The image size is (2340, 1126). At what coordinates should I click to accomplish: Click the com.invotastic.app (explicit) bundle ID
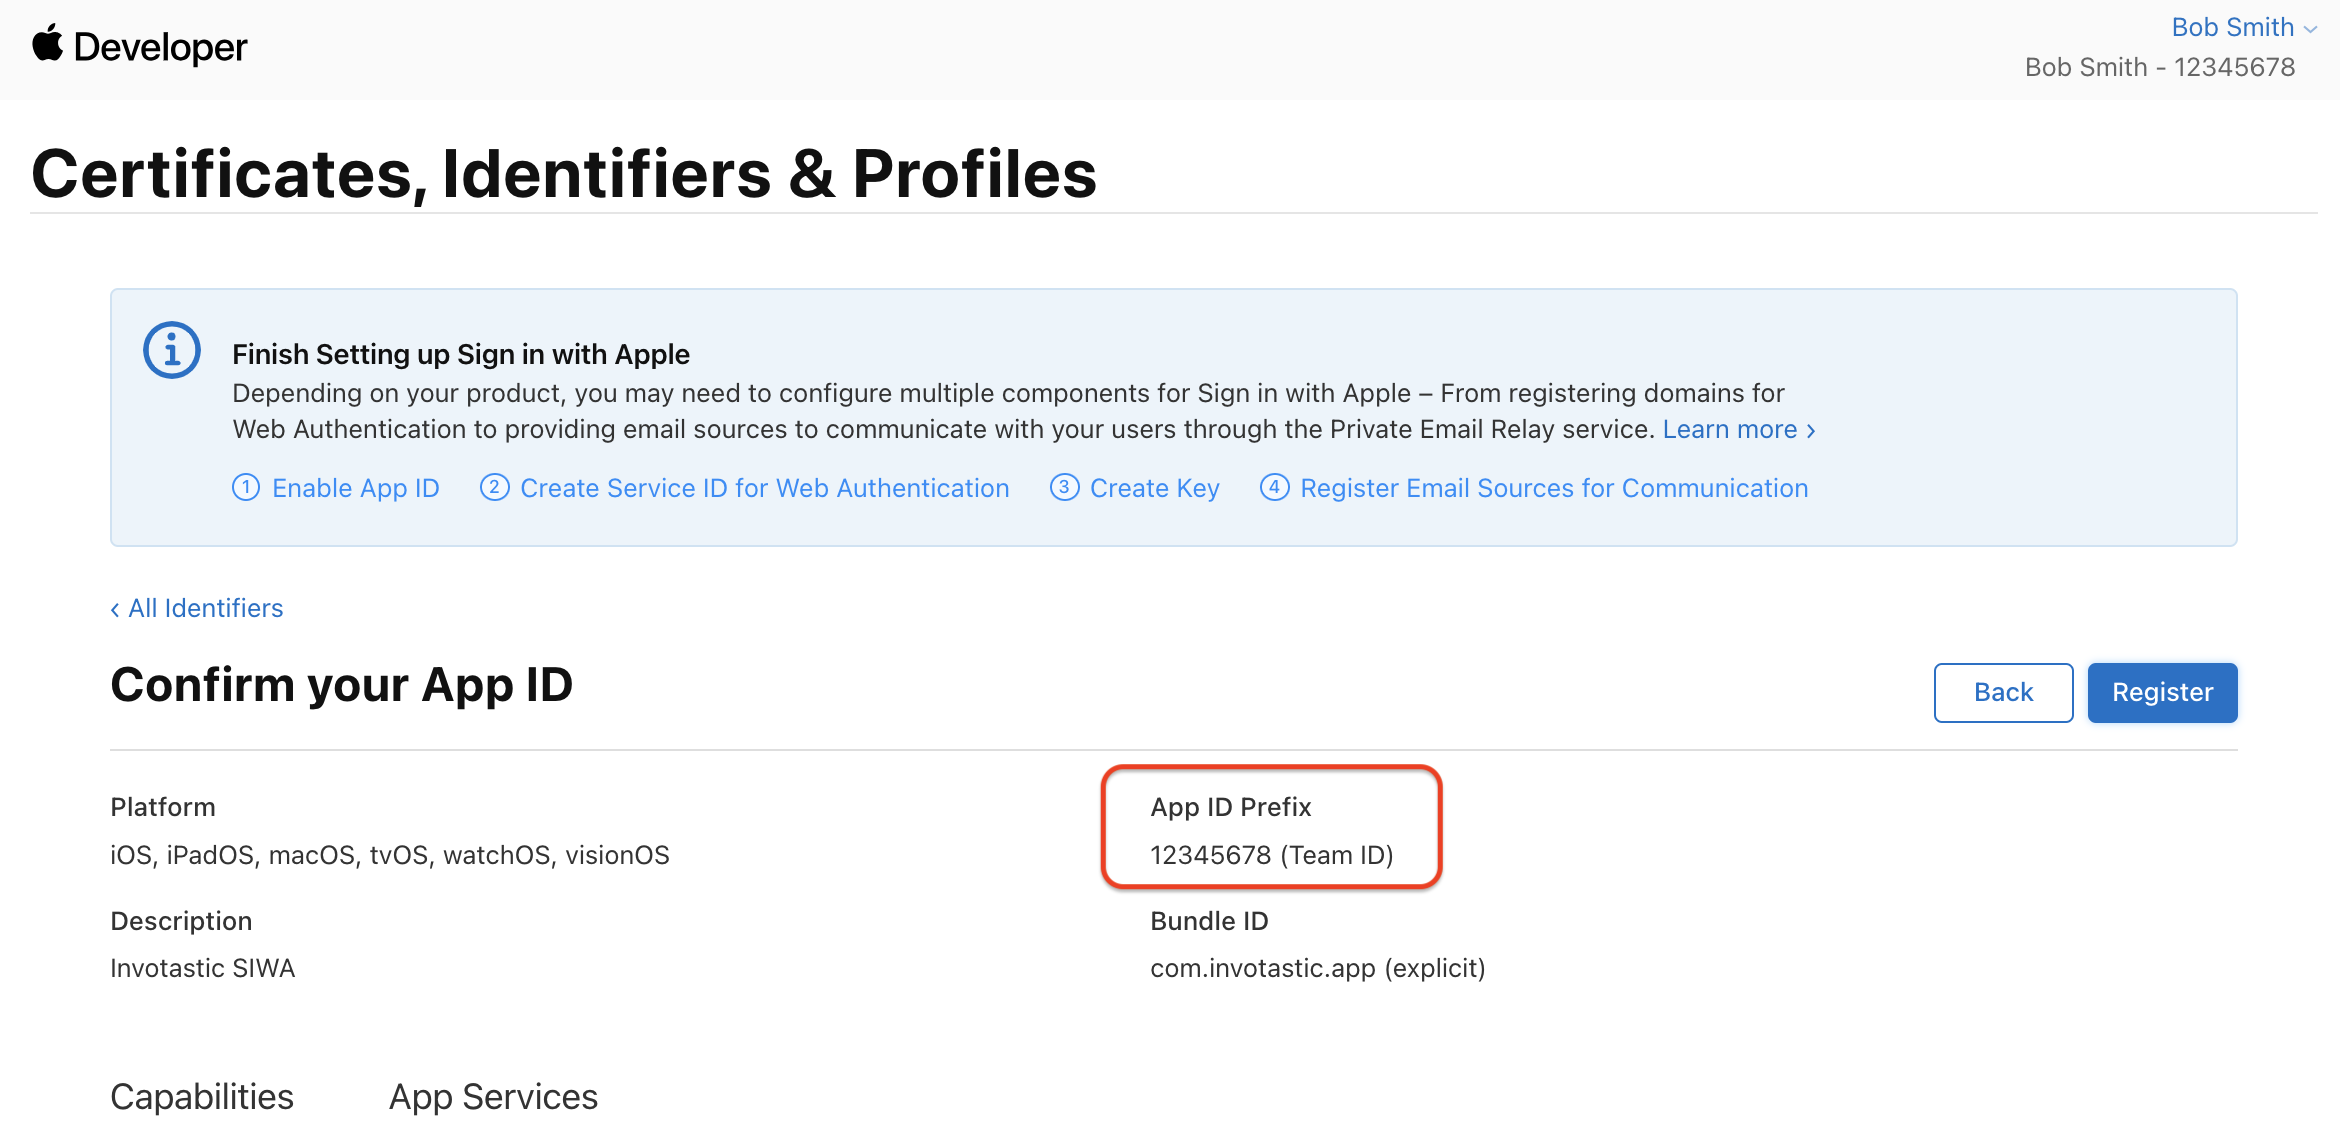(1318, 968)
